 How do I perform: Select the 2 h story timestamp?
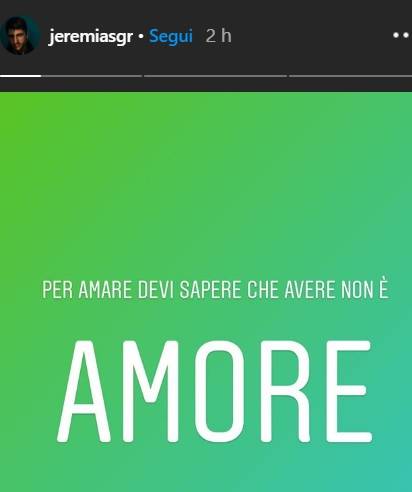218,36
